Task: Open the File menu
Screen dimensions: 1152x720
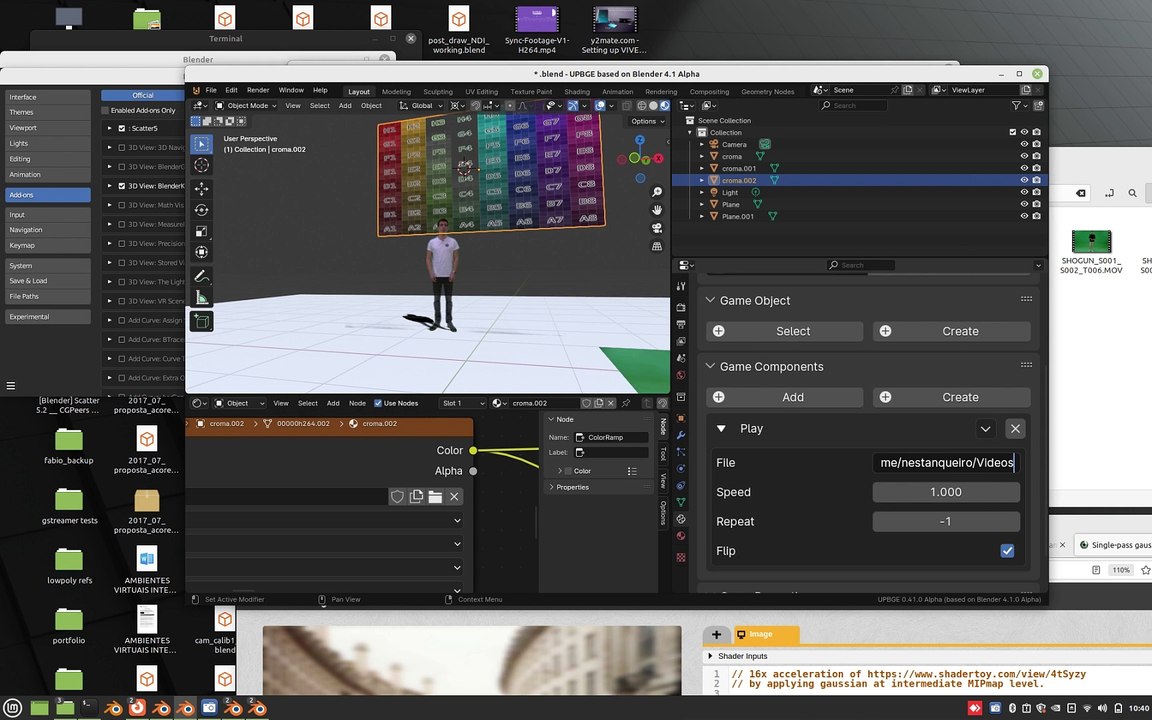Action: [211, 90]
